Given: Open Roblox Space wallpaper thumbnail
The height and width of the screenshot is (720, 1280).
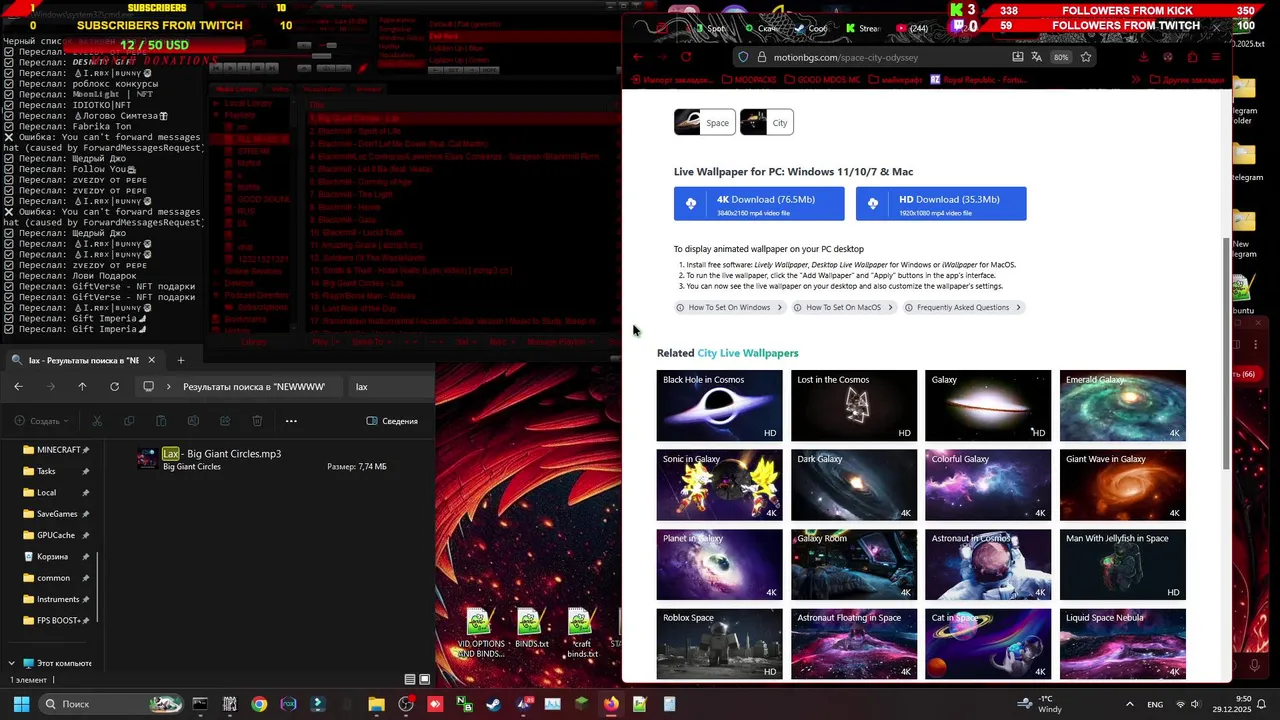Looking at the screenshot, I should coord(719,644).
